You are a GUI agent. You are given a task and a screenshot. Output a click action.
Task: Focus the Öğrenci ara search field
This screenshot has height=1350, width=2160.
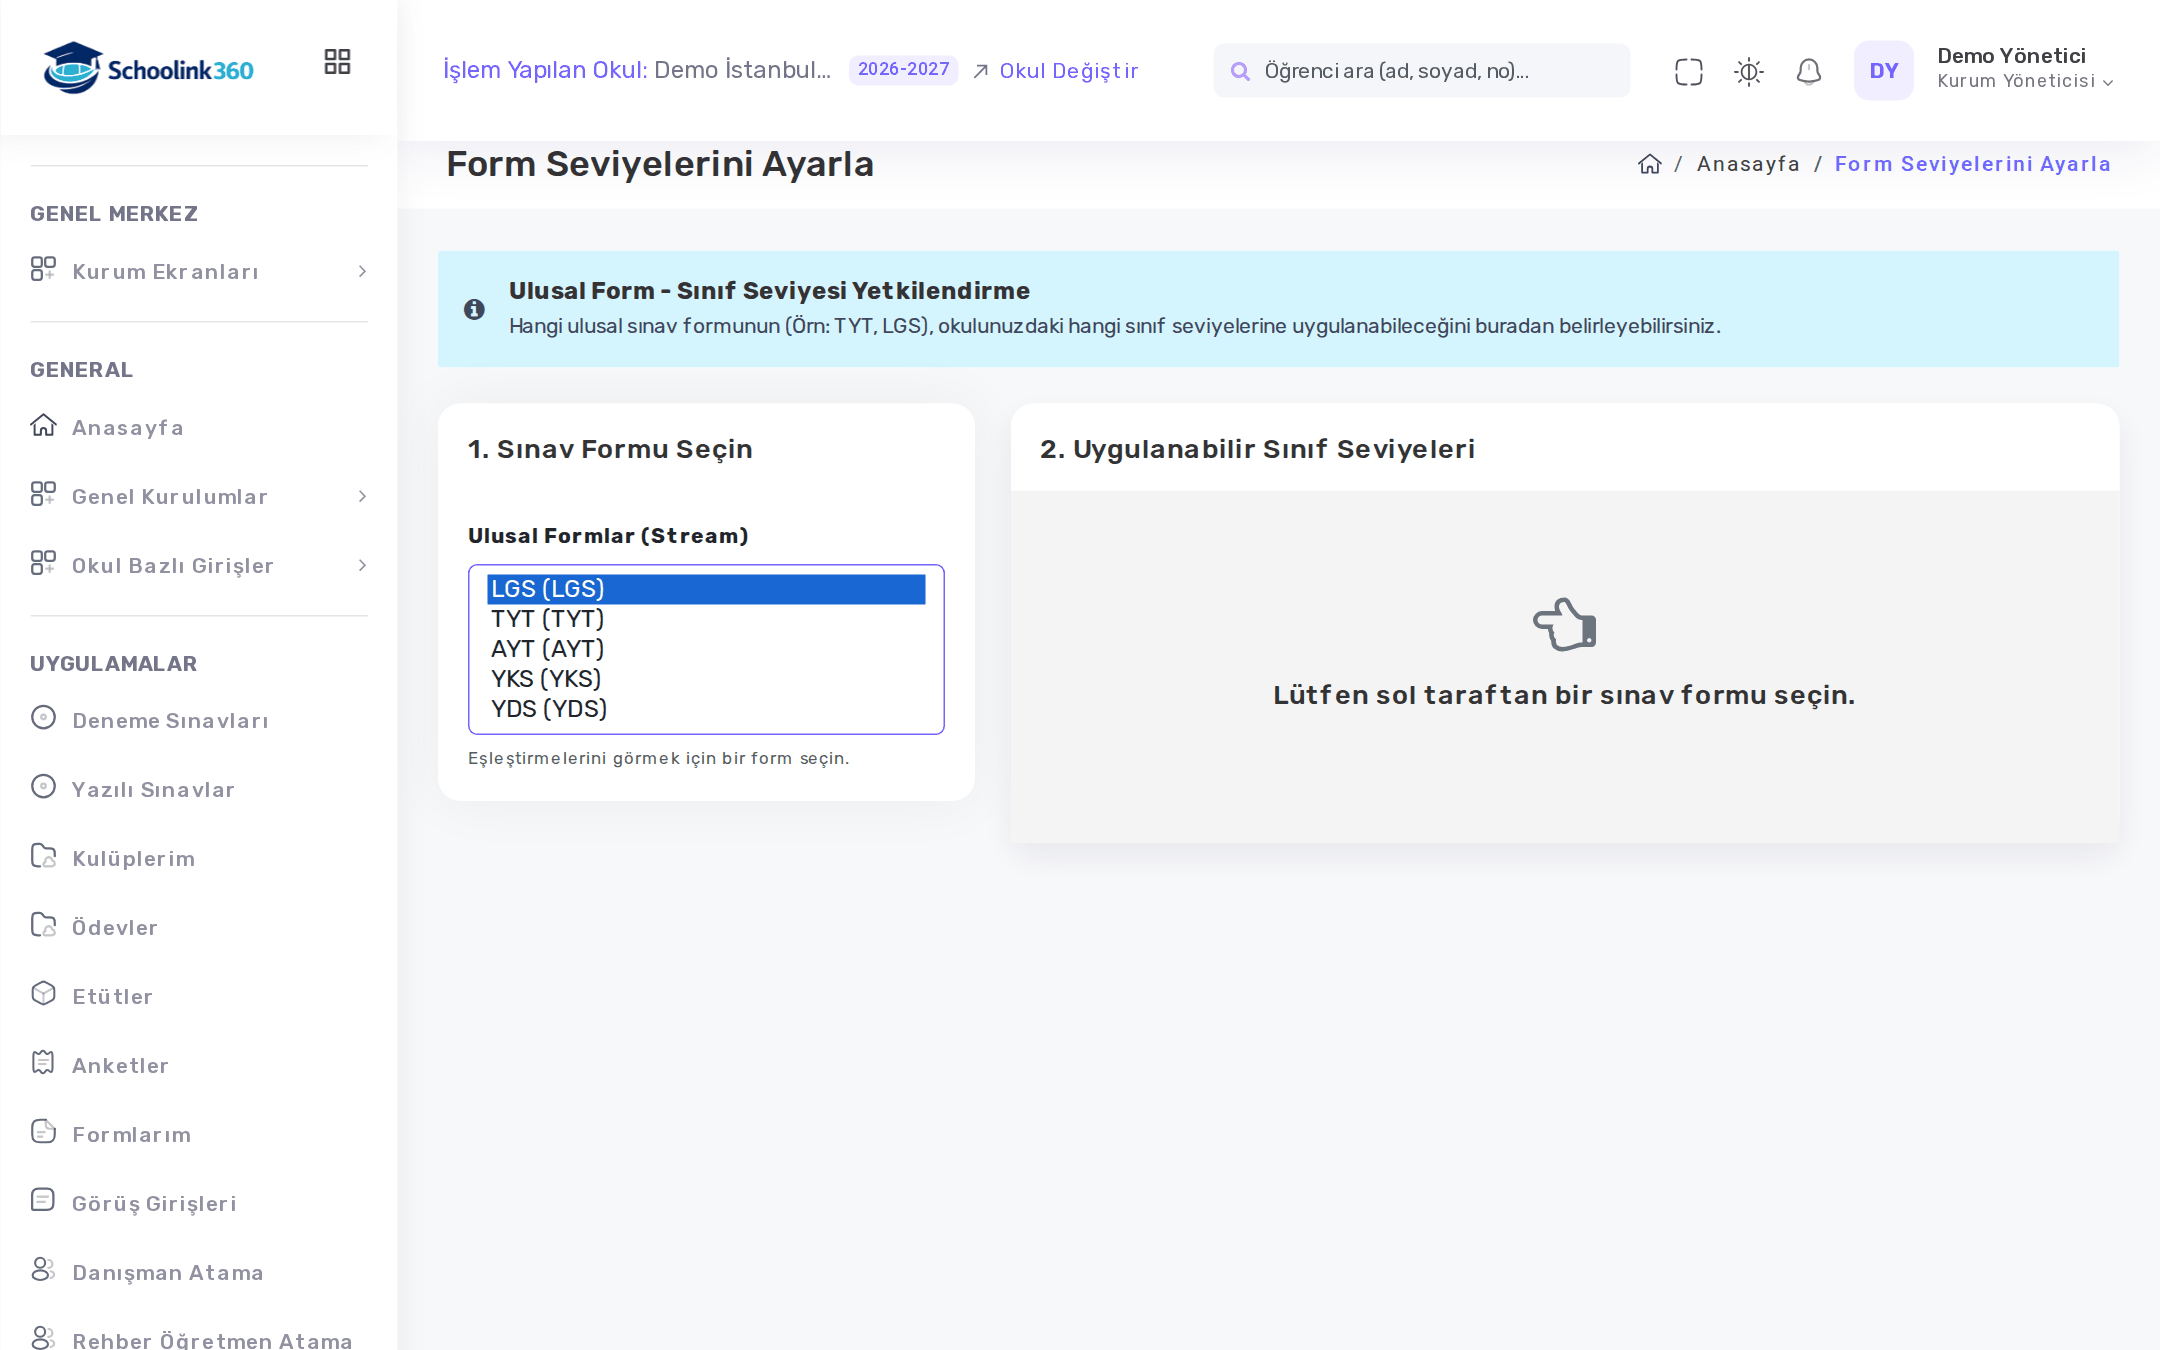click(1421, 71)
